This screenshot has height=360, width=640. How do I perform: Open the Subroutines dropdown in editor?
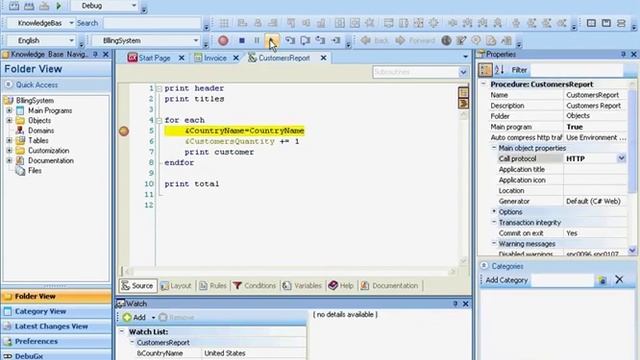tap(463, 72)
